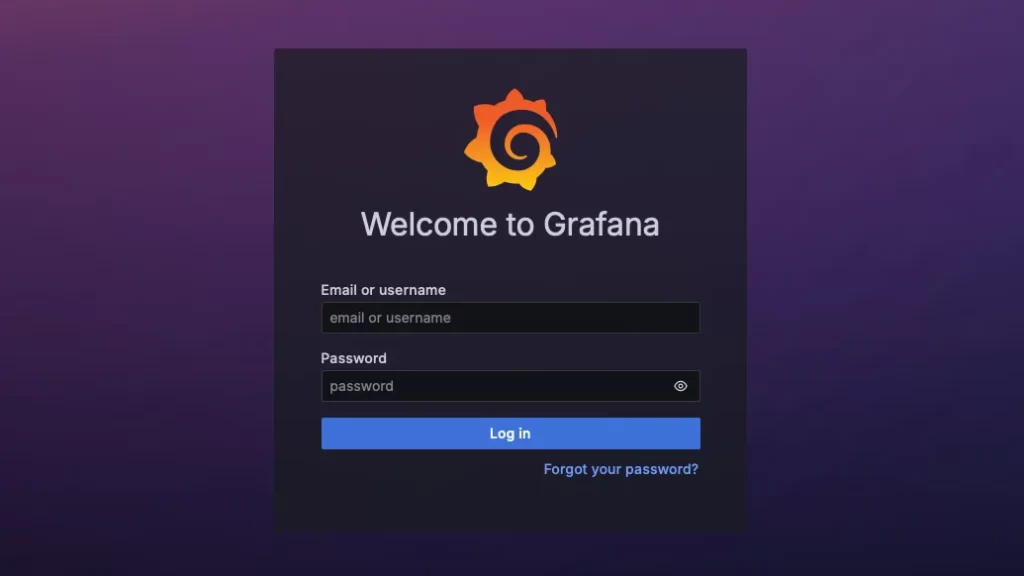Click the email or username placeholder text
The width and height of the screenshot is (1024, 576).
point(390,318)
